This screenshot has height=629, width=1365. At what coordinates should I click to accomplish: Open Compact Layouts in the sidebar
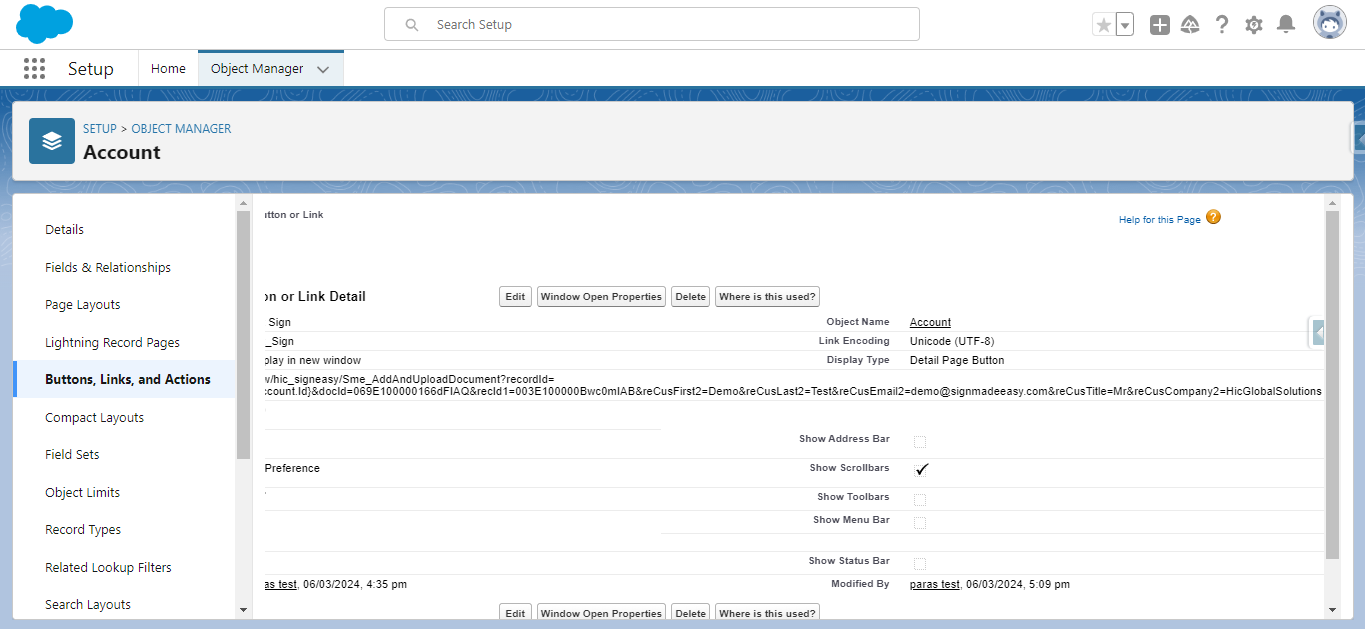click(95, 418)
